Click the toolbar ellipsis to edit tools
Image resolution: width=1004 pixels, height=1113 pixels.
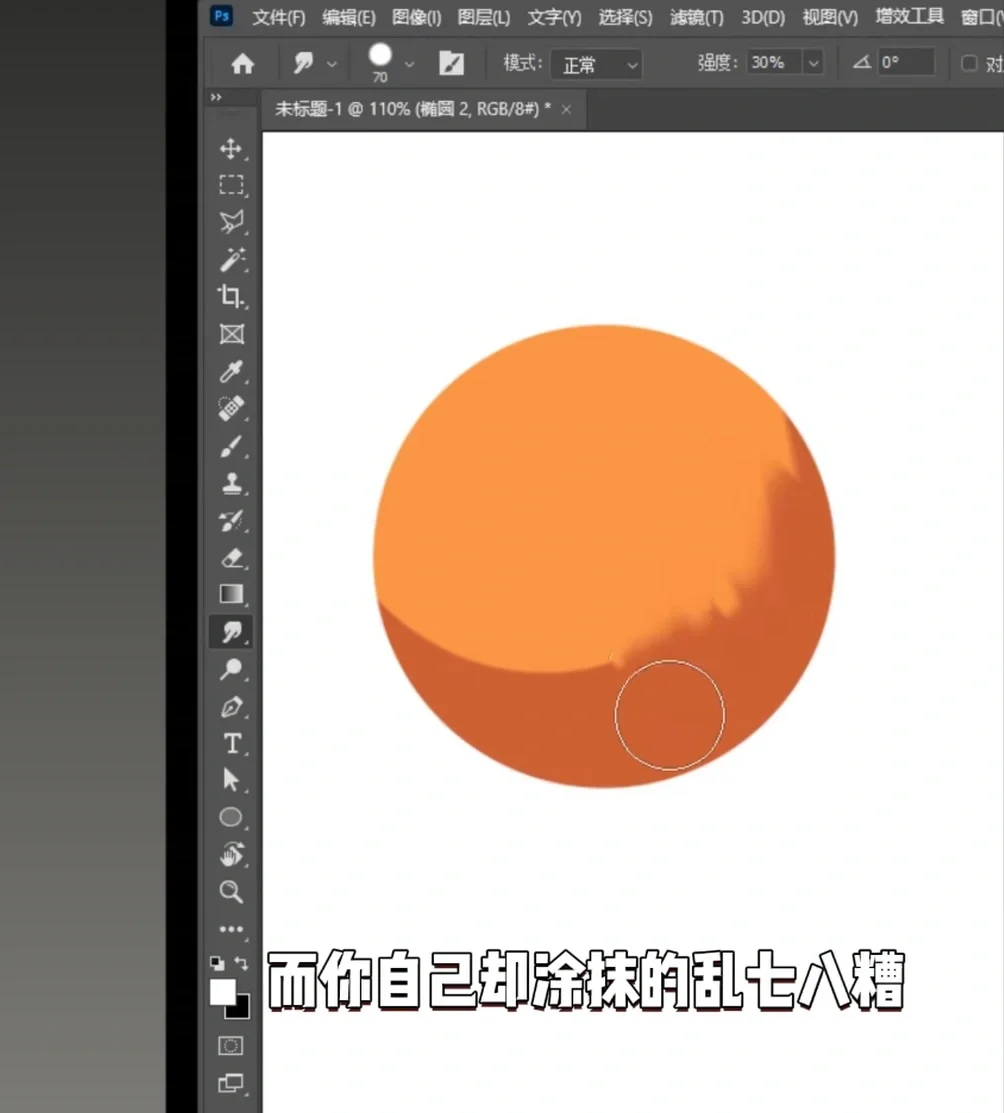coord(231,929)
